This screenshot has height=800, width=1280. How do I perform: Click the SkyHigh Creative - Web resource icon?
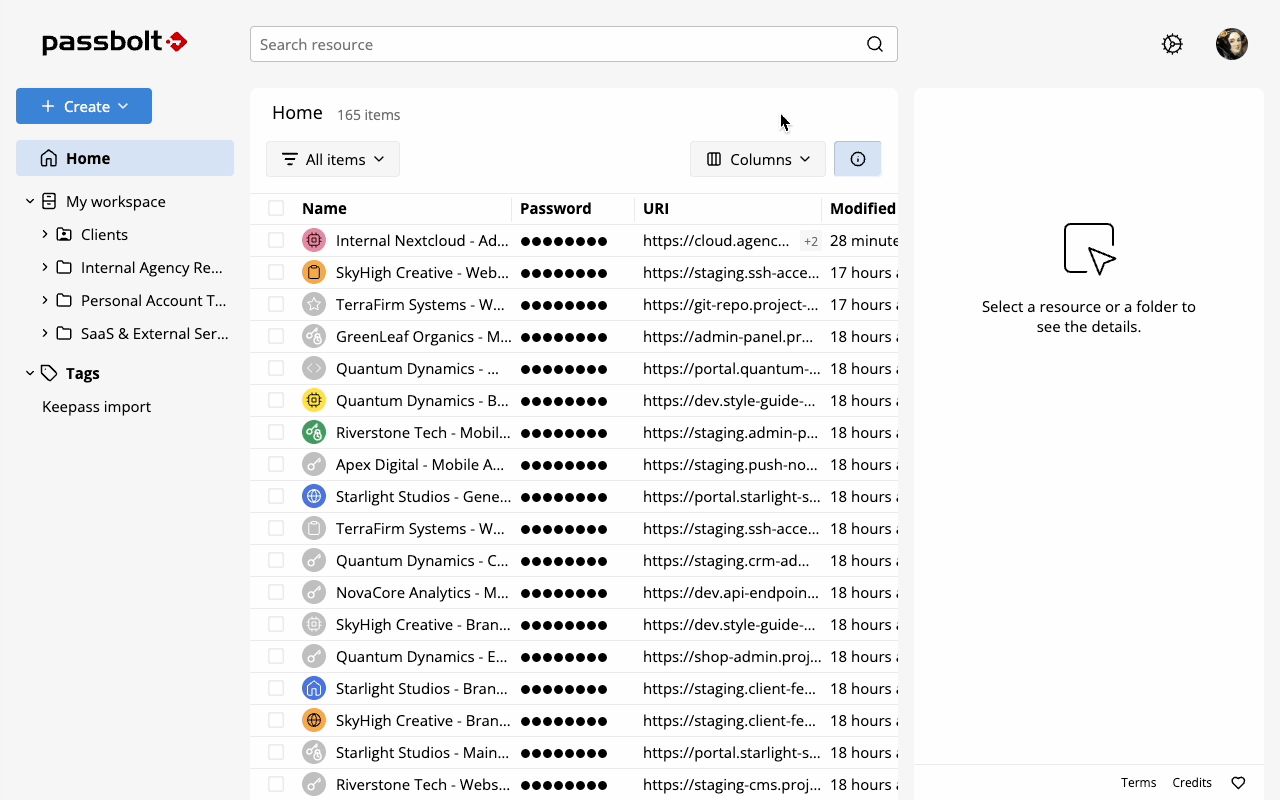314,272
